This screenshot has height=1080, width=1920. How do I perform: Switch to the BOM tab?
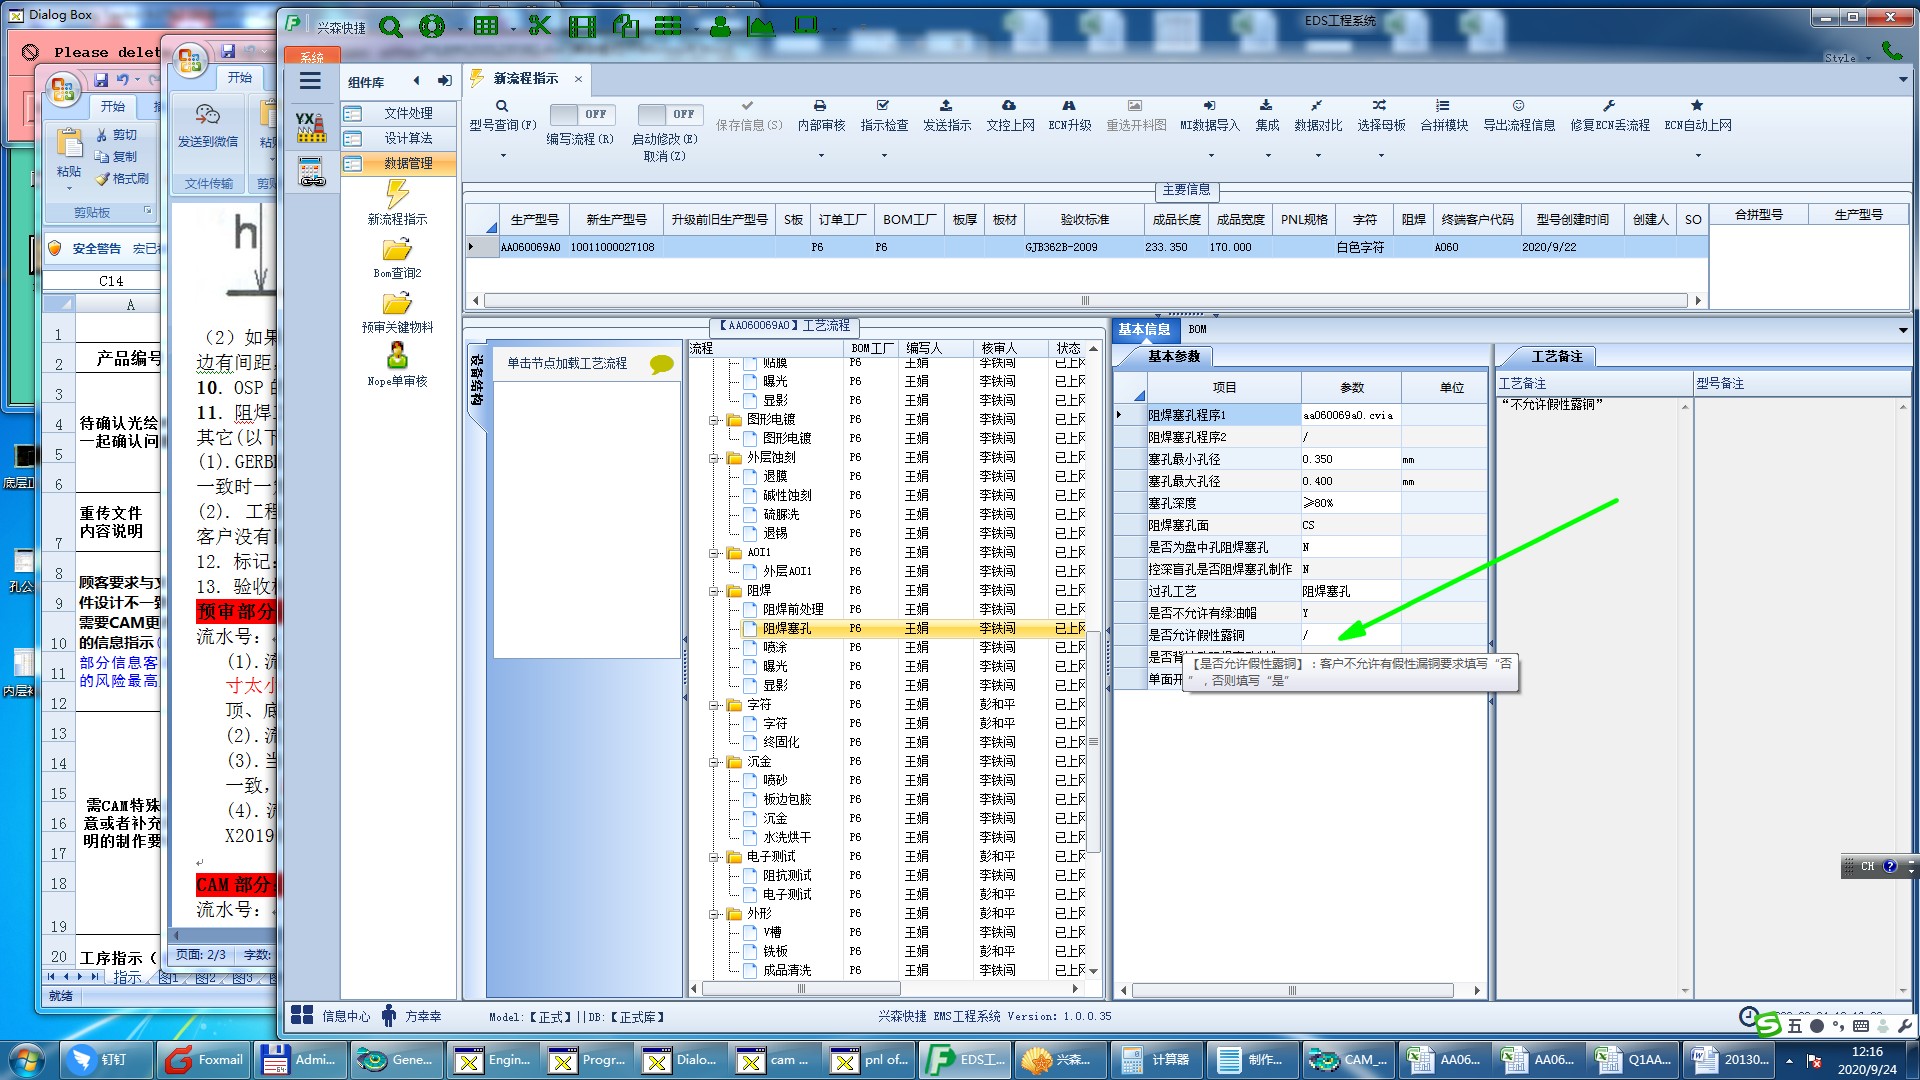coord(1197,329)
